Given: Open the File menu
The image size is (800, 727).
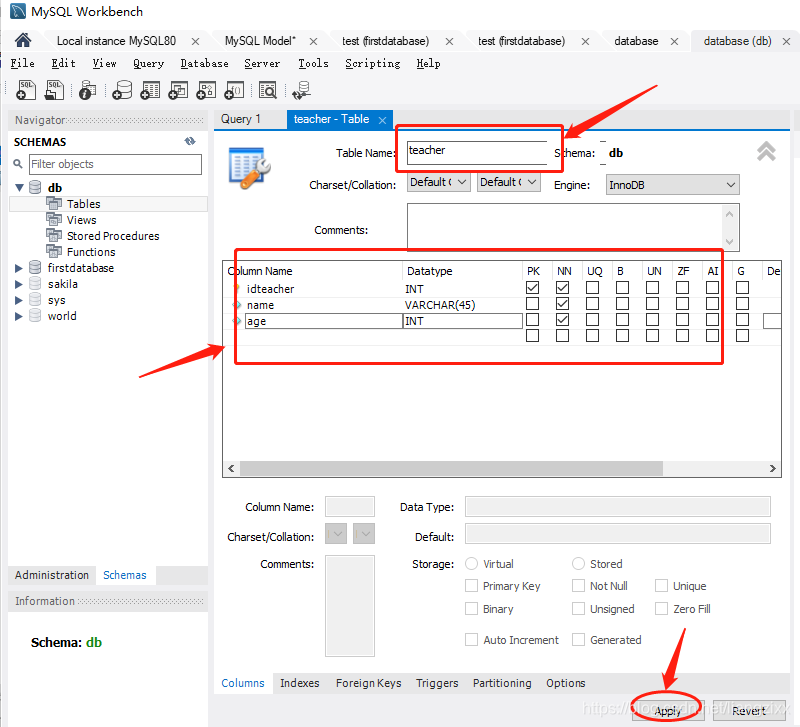Looking at the screenshot, I should (22, 63).
